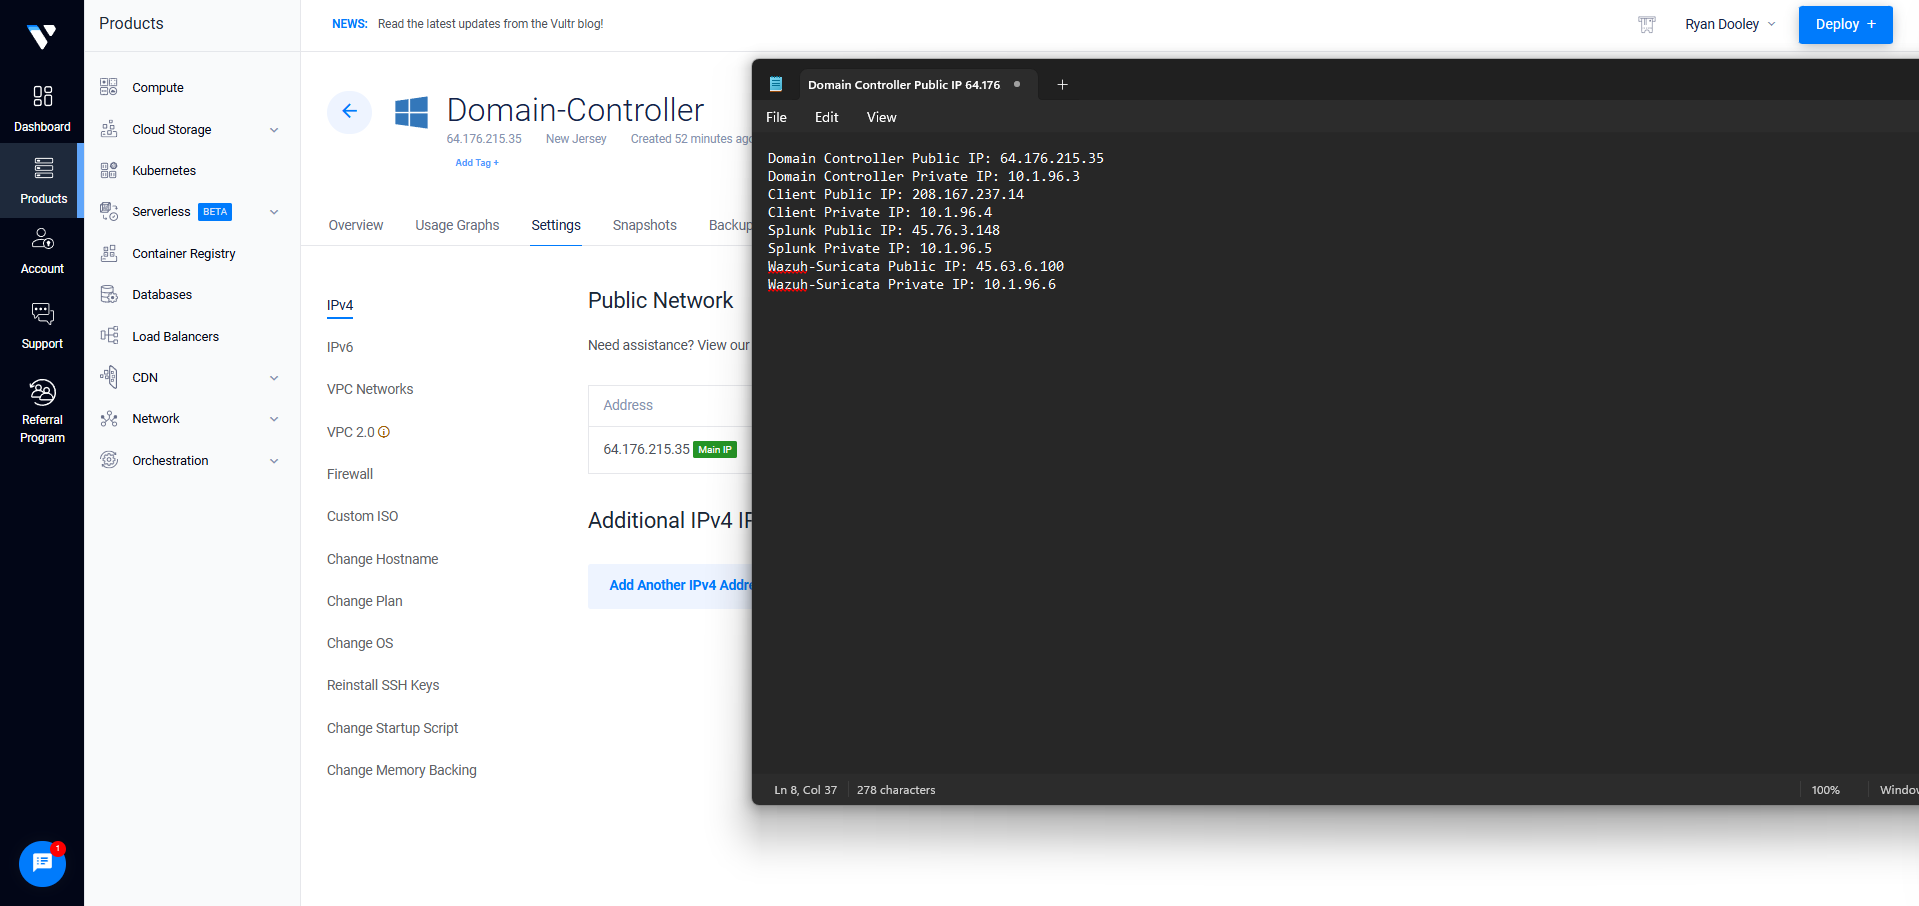Viewport: 1919px width, 906px height.
Task: Open Change Plan settings
Action: (364, 601)
